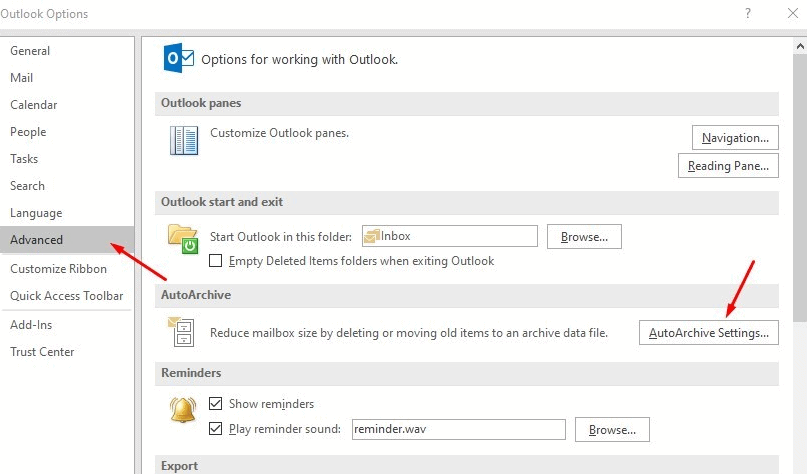Open the Search options category
This screenshot has height=474, width=807.
tap(67, 186)
